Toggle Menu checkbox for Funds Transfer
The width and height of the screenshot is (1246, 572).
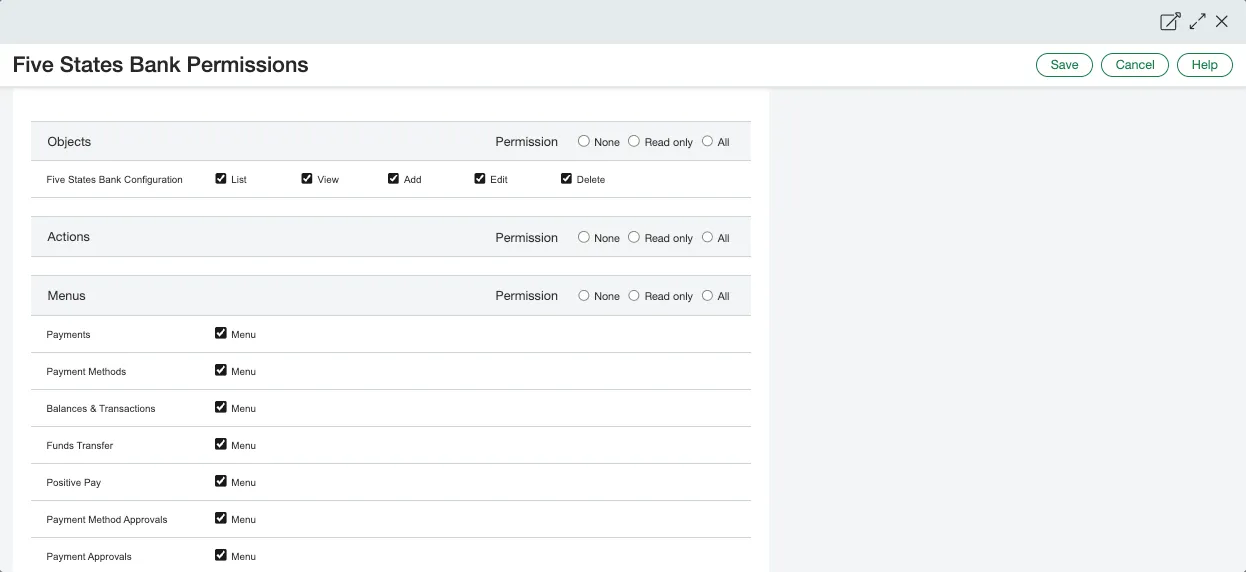(x=221, y=444)
